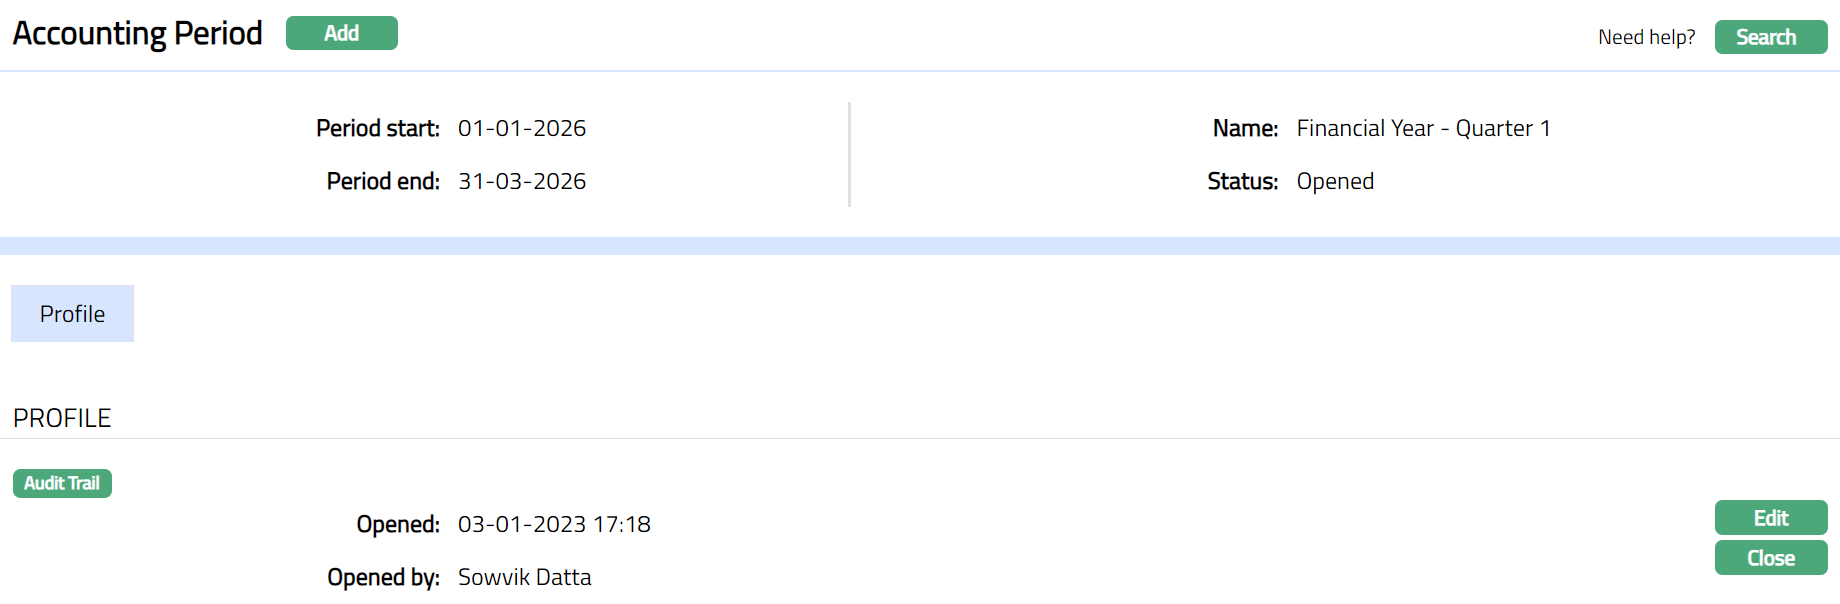Click the Period start label
The height and width of the screenshot is (604, 1840).
coord(378,128)
